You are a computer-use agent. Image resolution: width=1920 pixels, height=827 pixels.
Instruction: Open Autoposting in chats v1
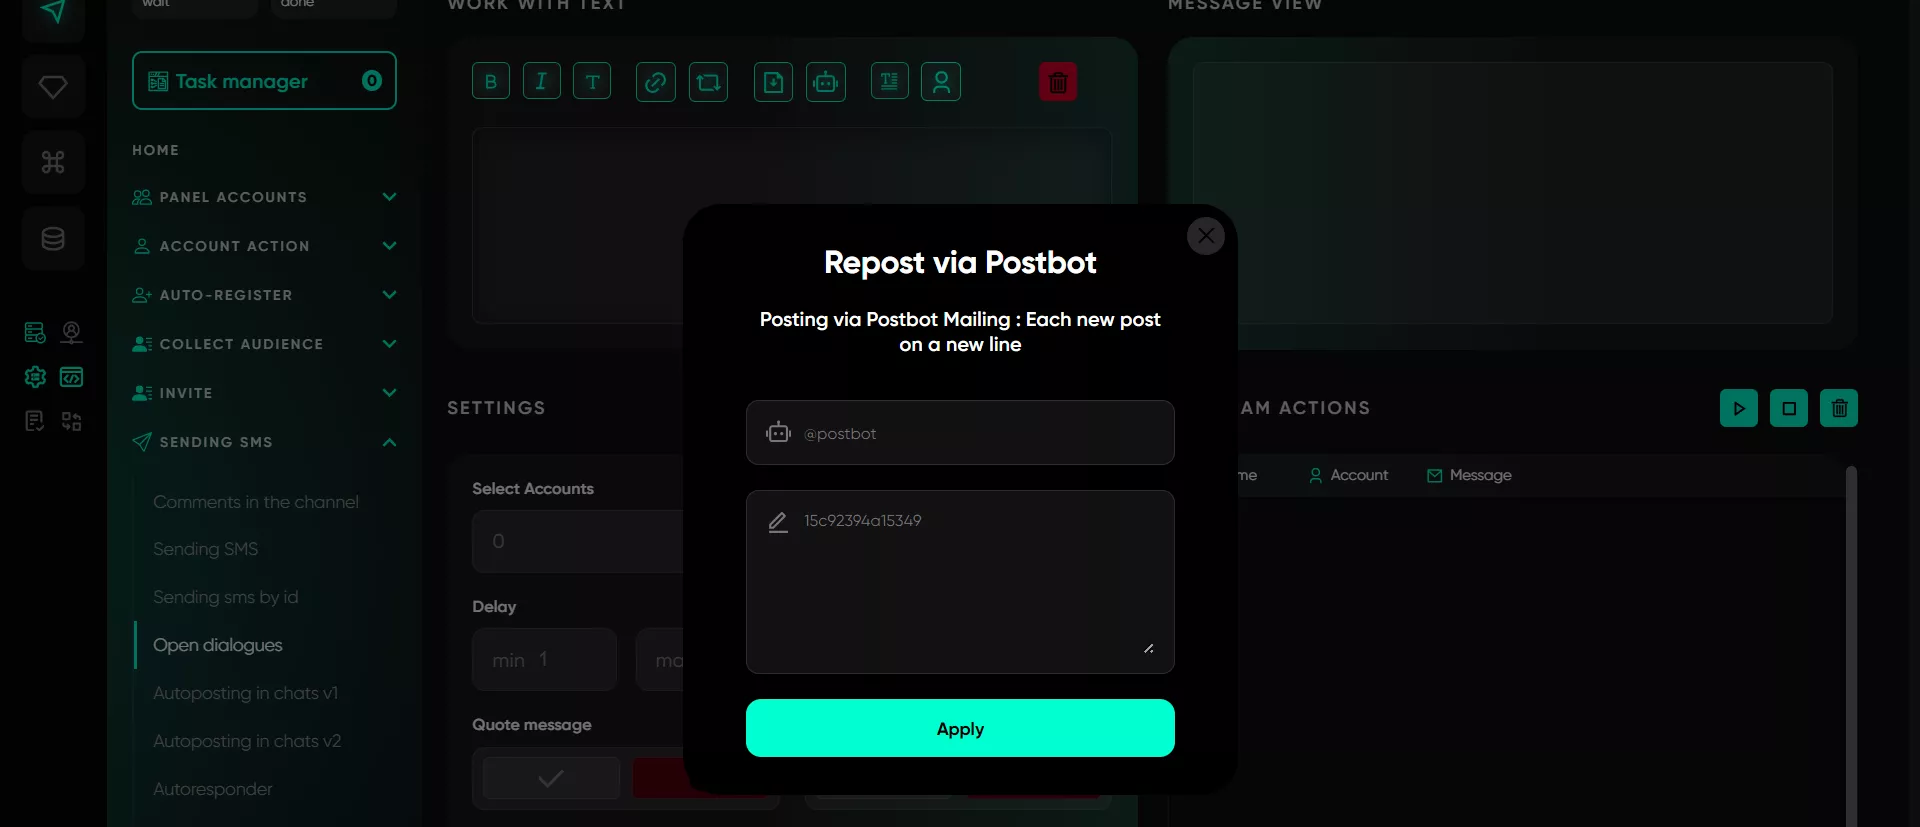[x=245, y=693]
